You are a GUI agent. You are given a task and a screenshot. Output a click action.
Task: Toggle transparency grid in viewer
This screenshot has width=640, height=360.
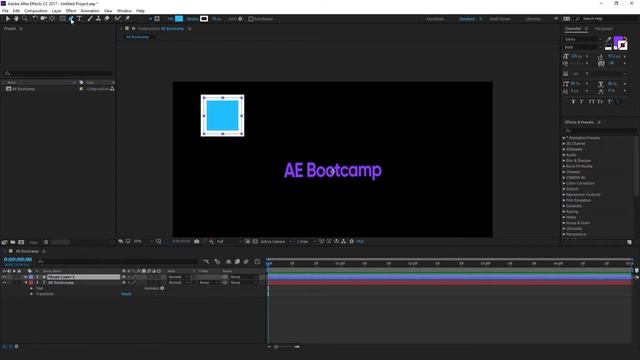(x=255, y=242)
